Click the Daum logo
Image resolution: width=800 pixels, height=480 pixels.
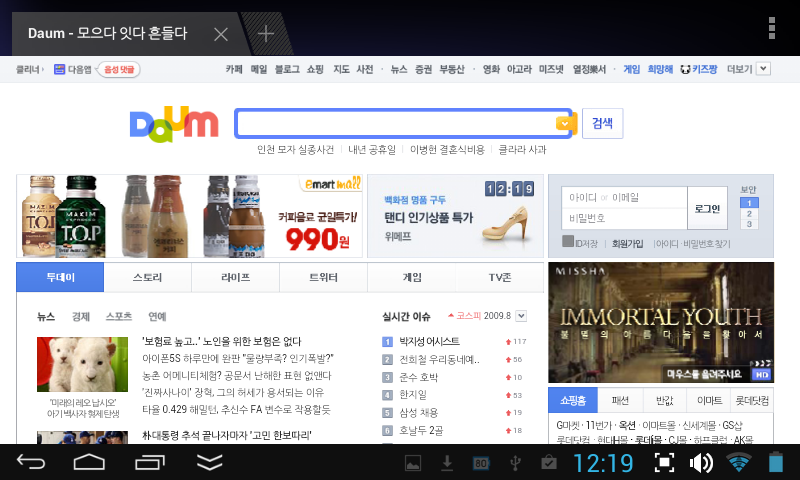[174, 124]
